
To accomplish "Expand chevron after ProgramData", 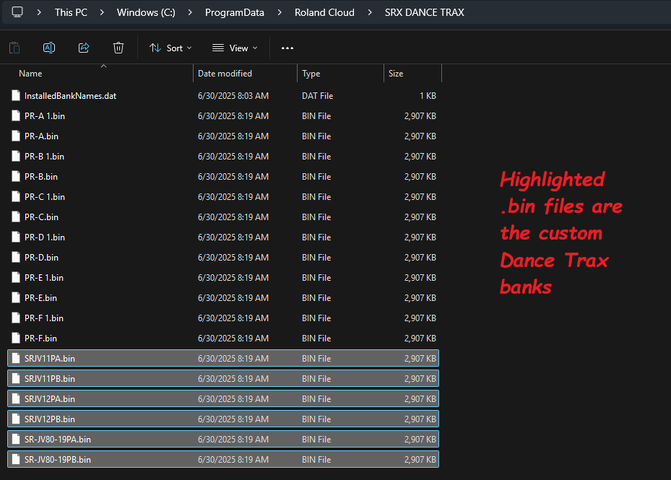I will coord(279,12).
